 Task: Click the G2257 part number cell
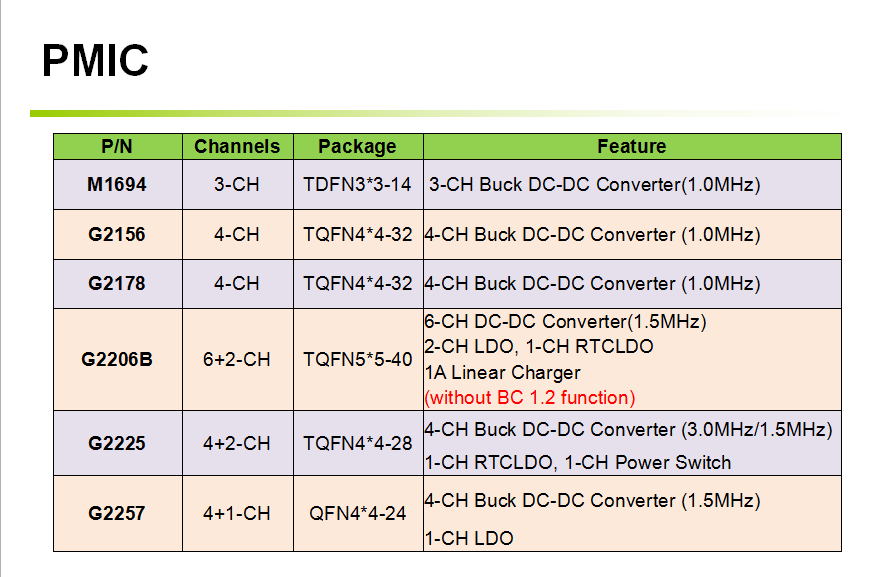tap(117, 513)
